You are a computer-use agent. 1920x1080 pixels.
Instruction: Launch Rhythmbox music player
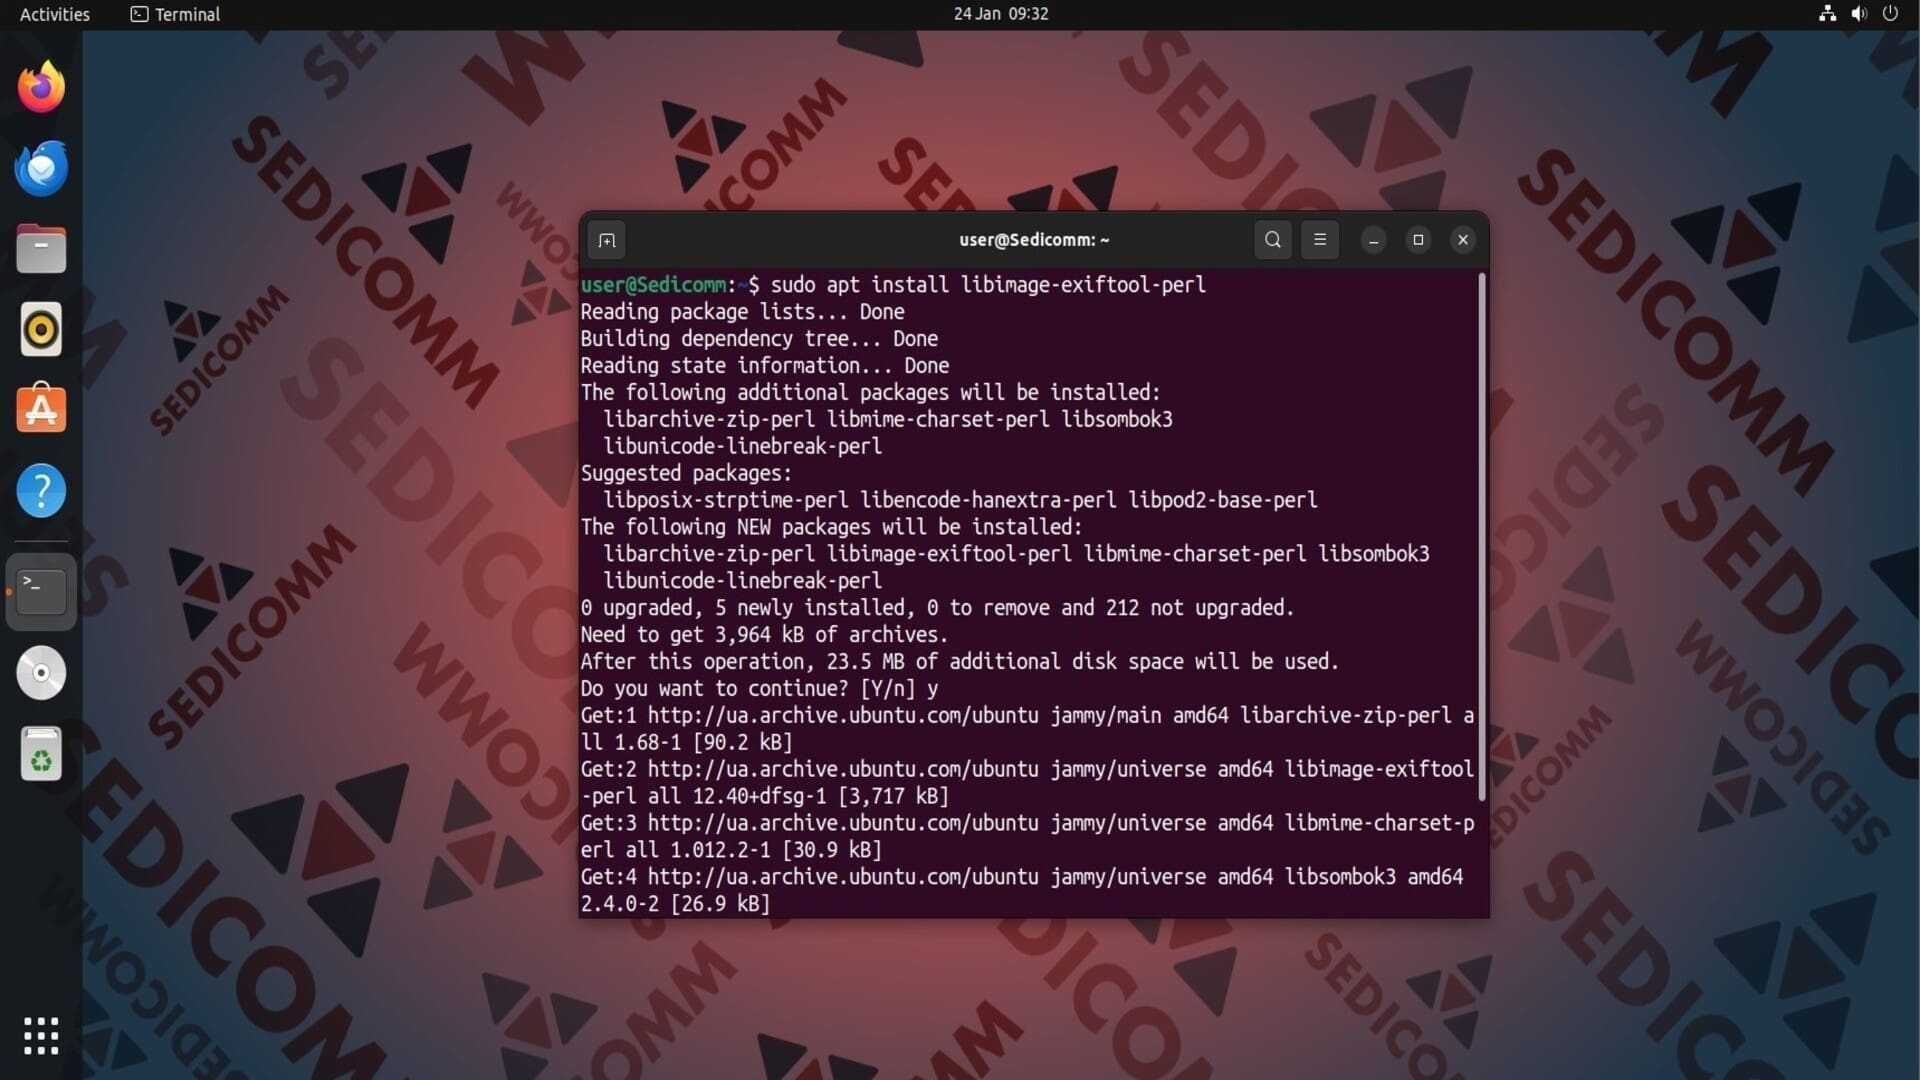(41, 329)
